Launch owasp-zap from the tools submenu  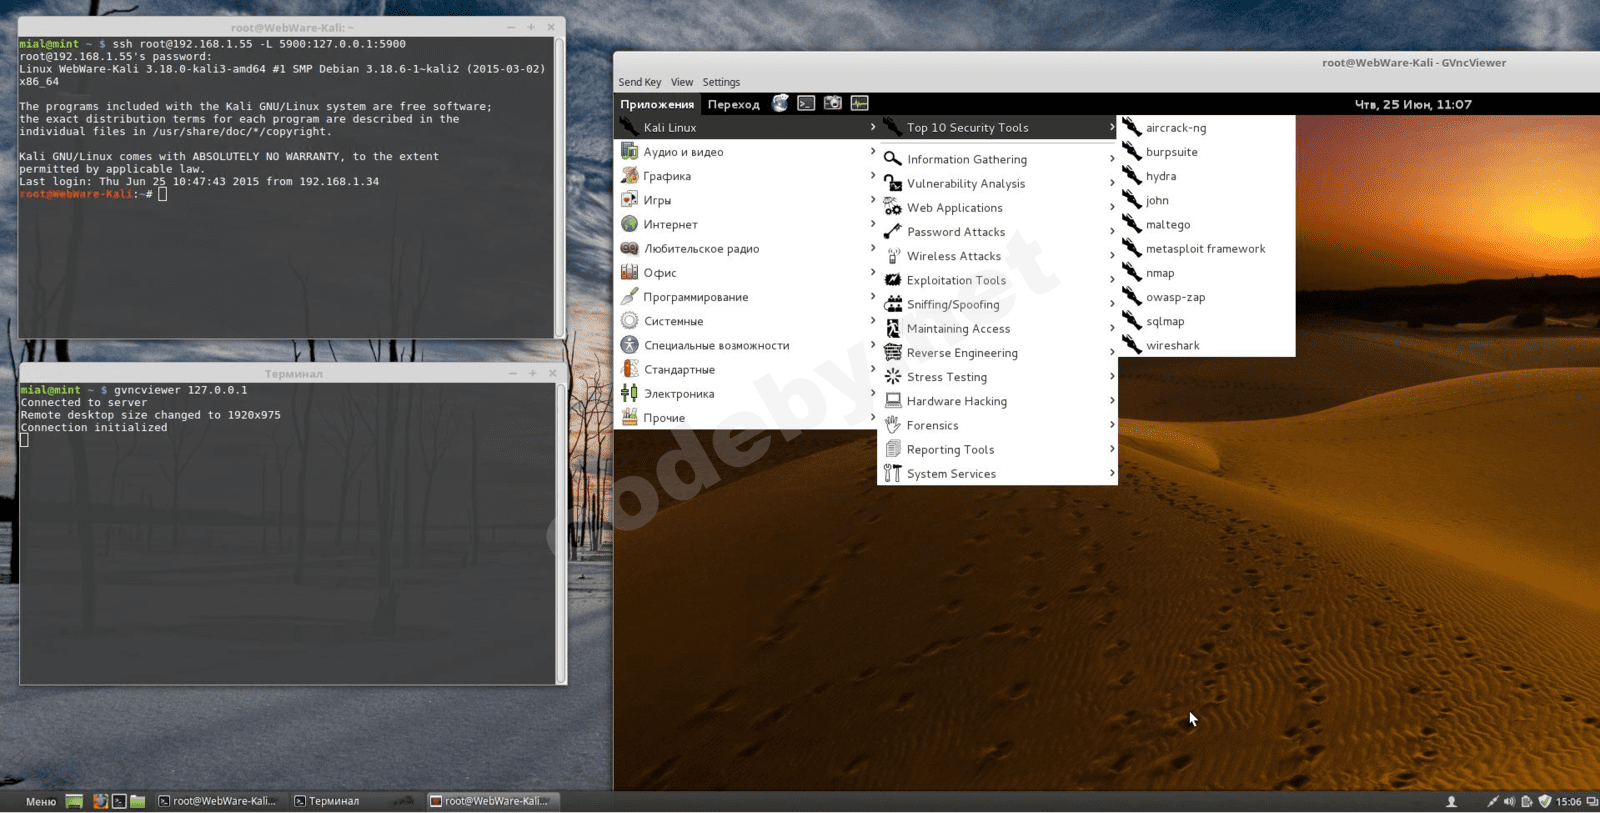click(x=1207, y=297)
